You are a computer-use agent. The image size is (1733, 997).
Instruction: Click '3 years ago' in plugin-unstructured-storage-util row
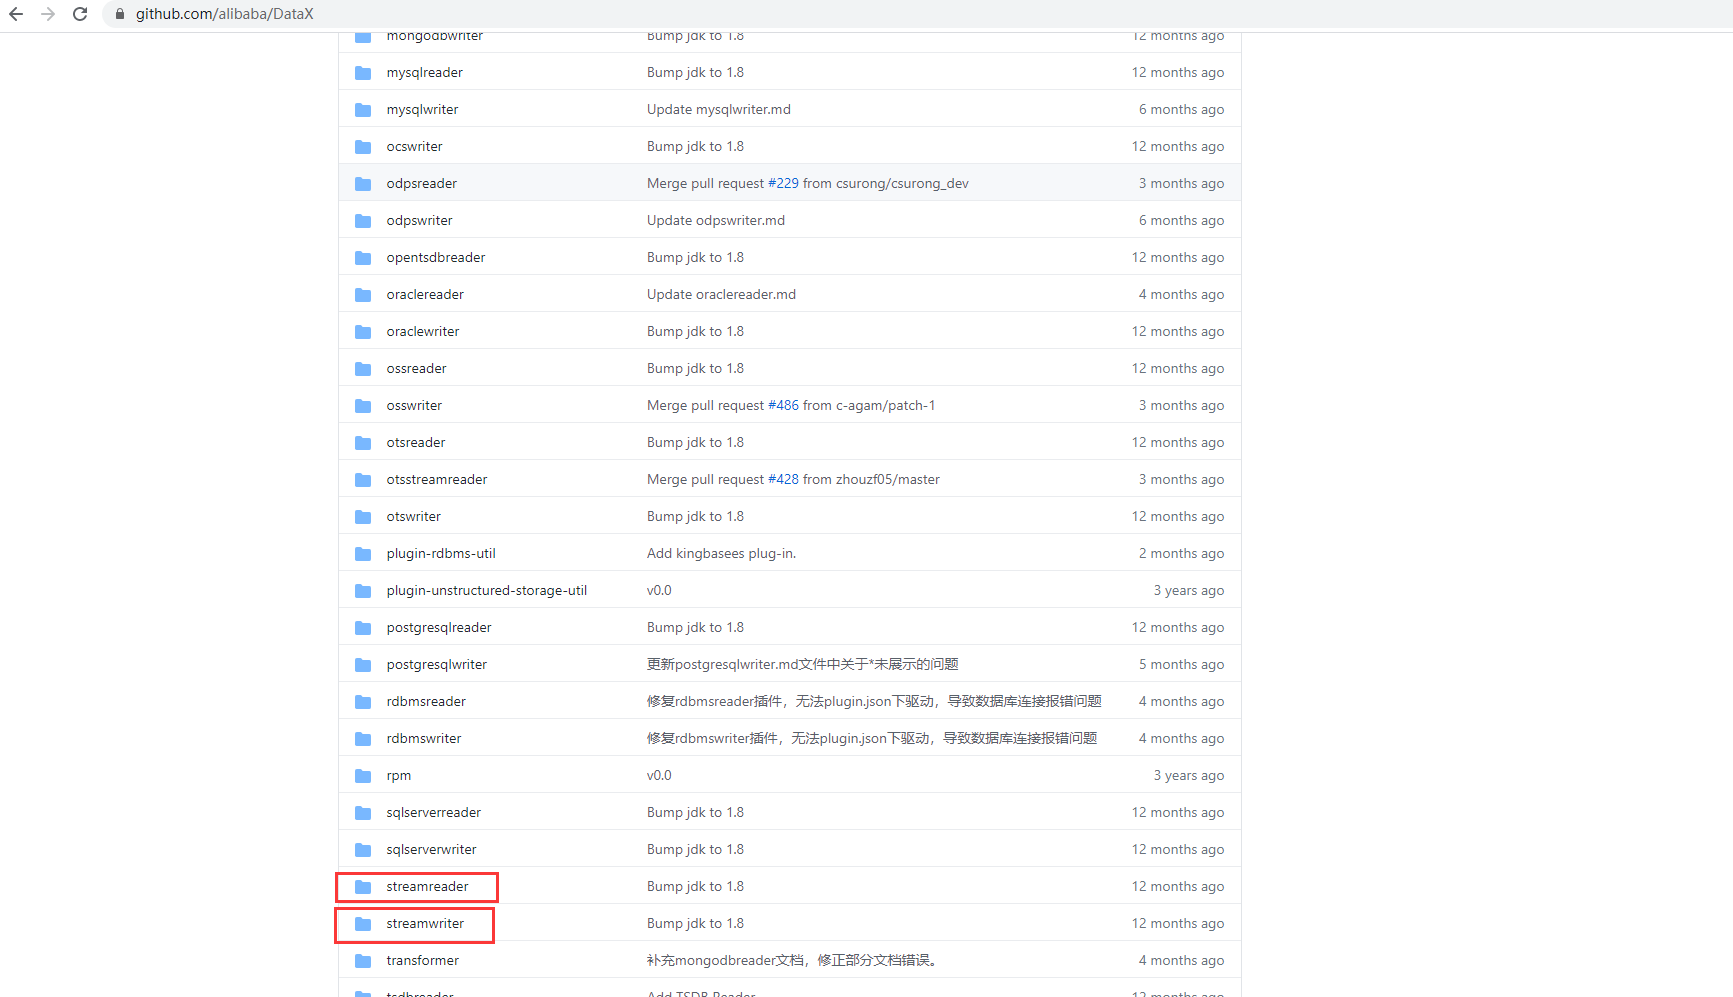click(1189, 591)
